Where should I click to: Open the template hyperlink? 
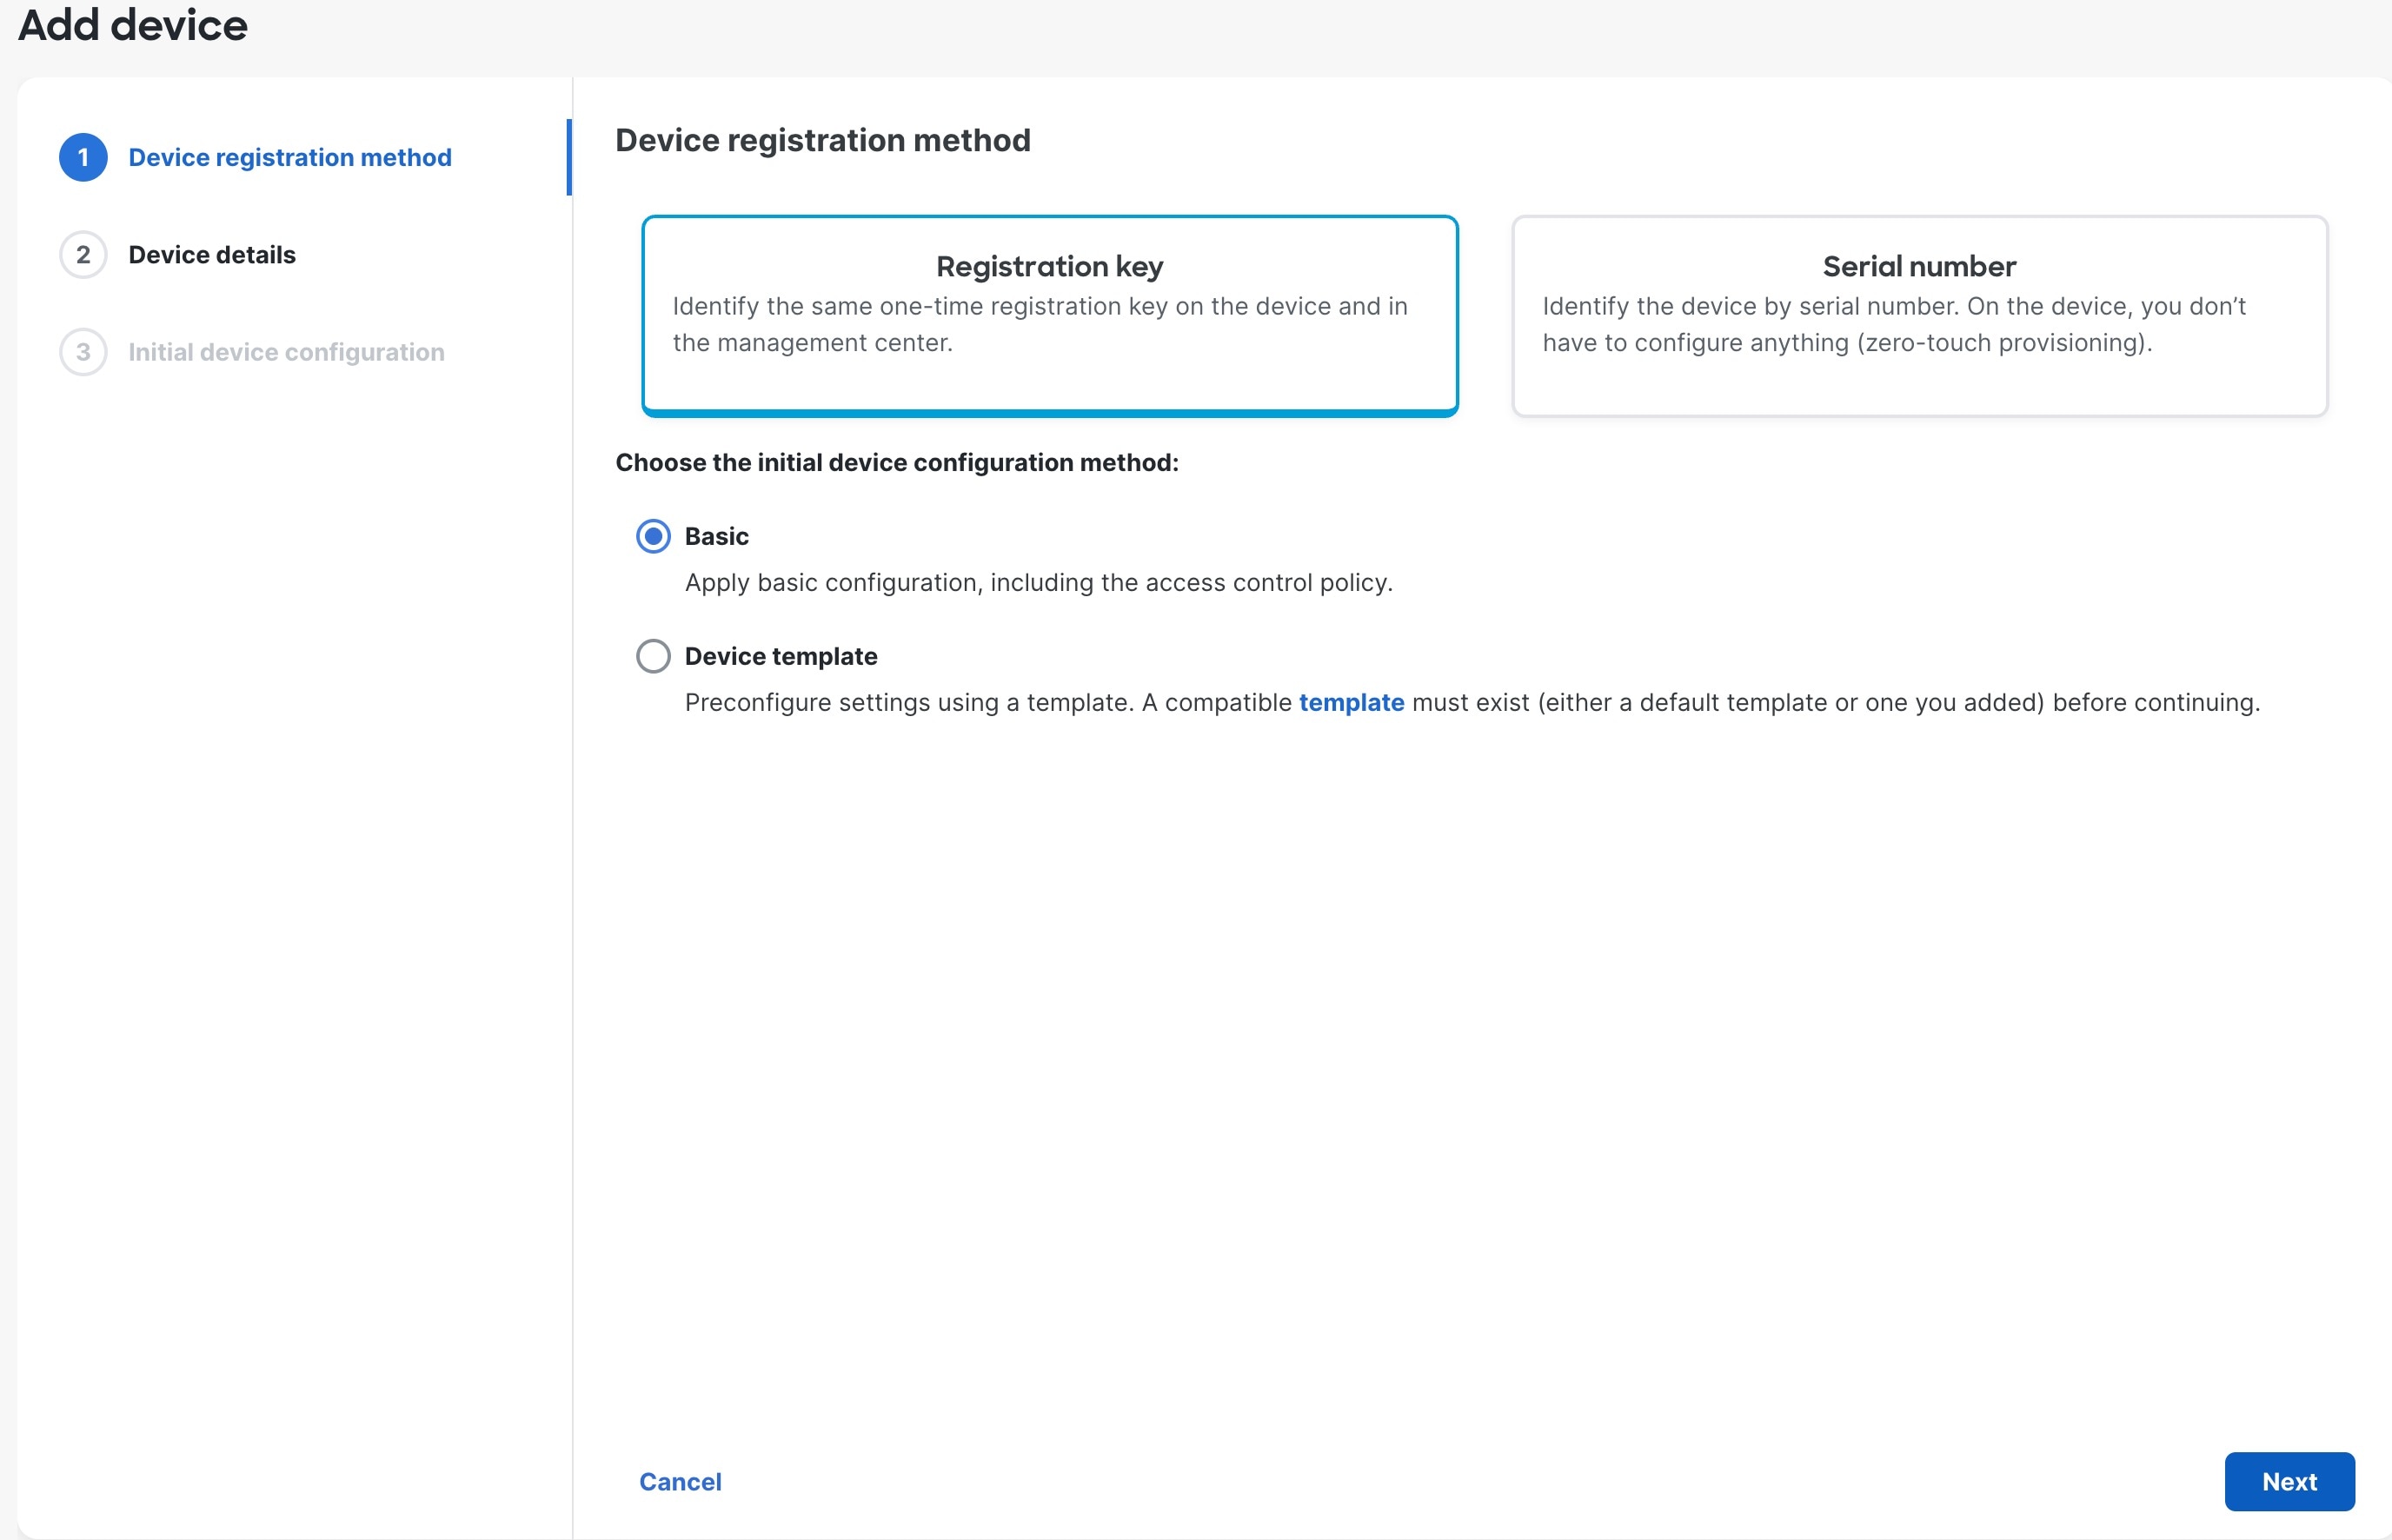point(1351,702)
